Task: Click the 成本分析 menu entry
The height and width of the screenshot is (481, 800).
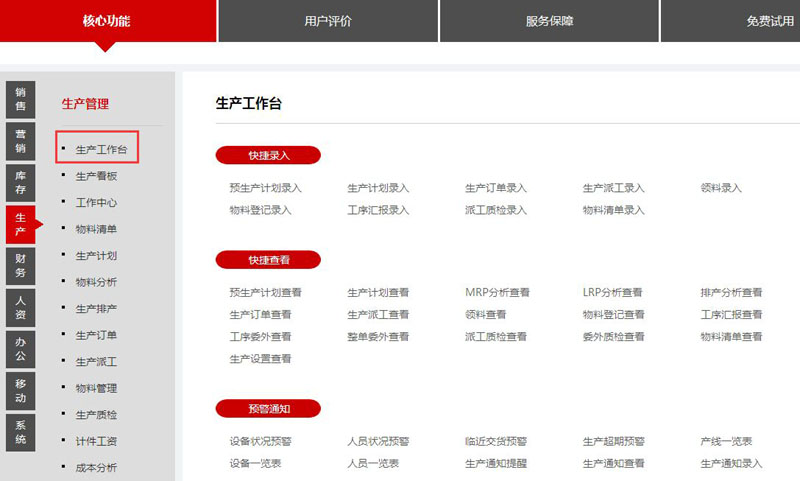Action: tap(97, 468)
